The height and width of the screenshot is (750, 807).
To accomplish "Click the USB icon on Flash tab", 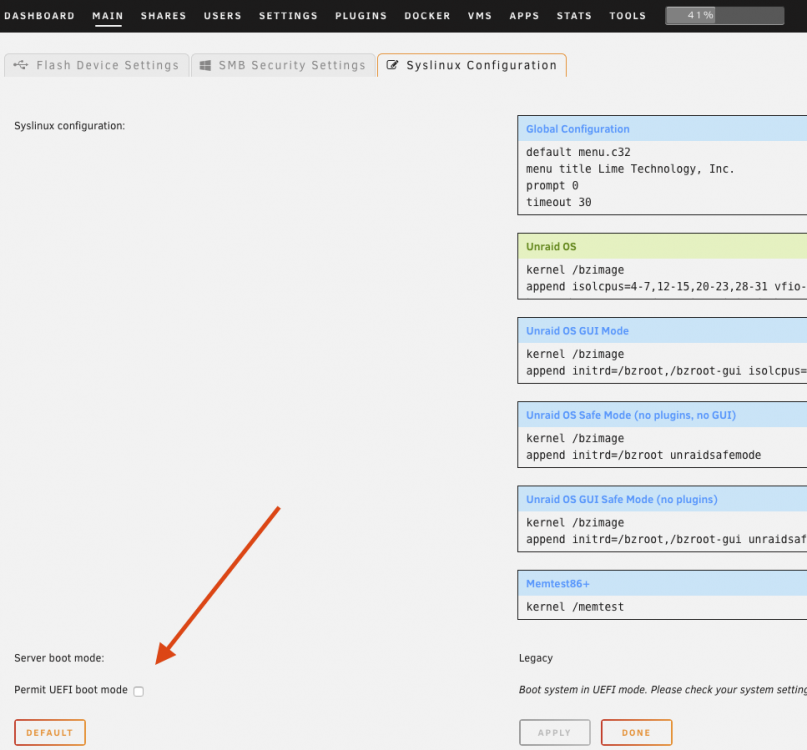I will (21, 65).
